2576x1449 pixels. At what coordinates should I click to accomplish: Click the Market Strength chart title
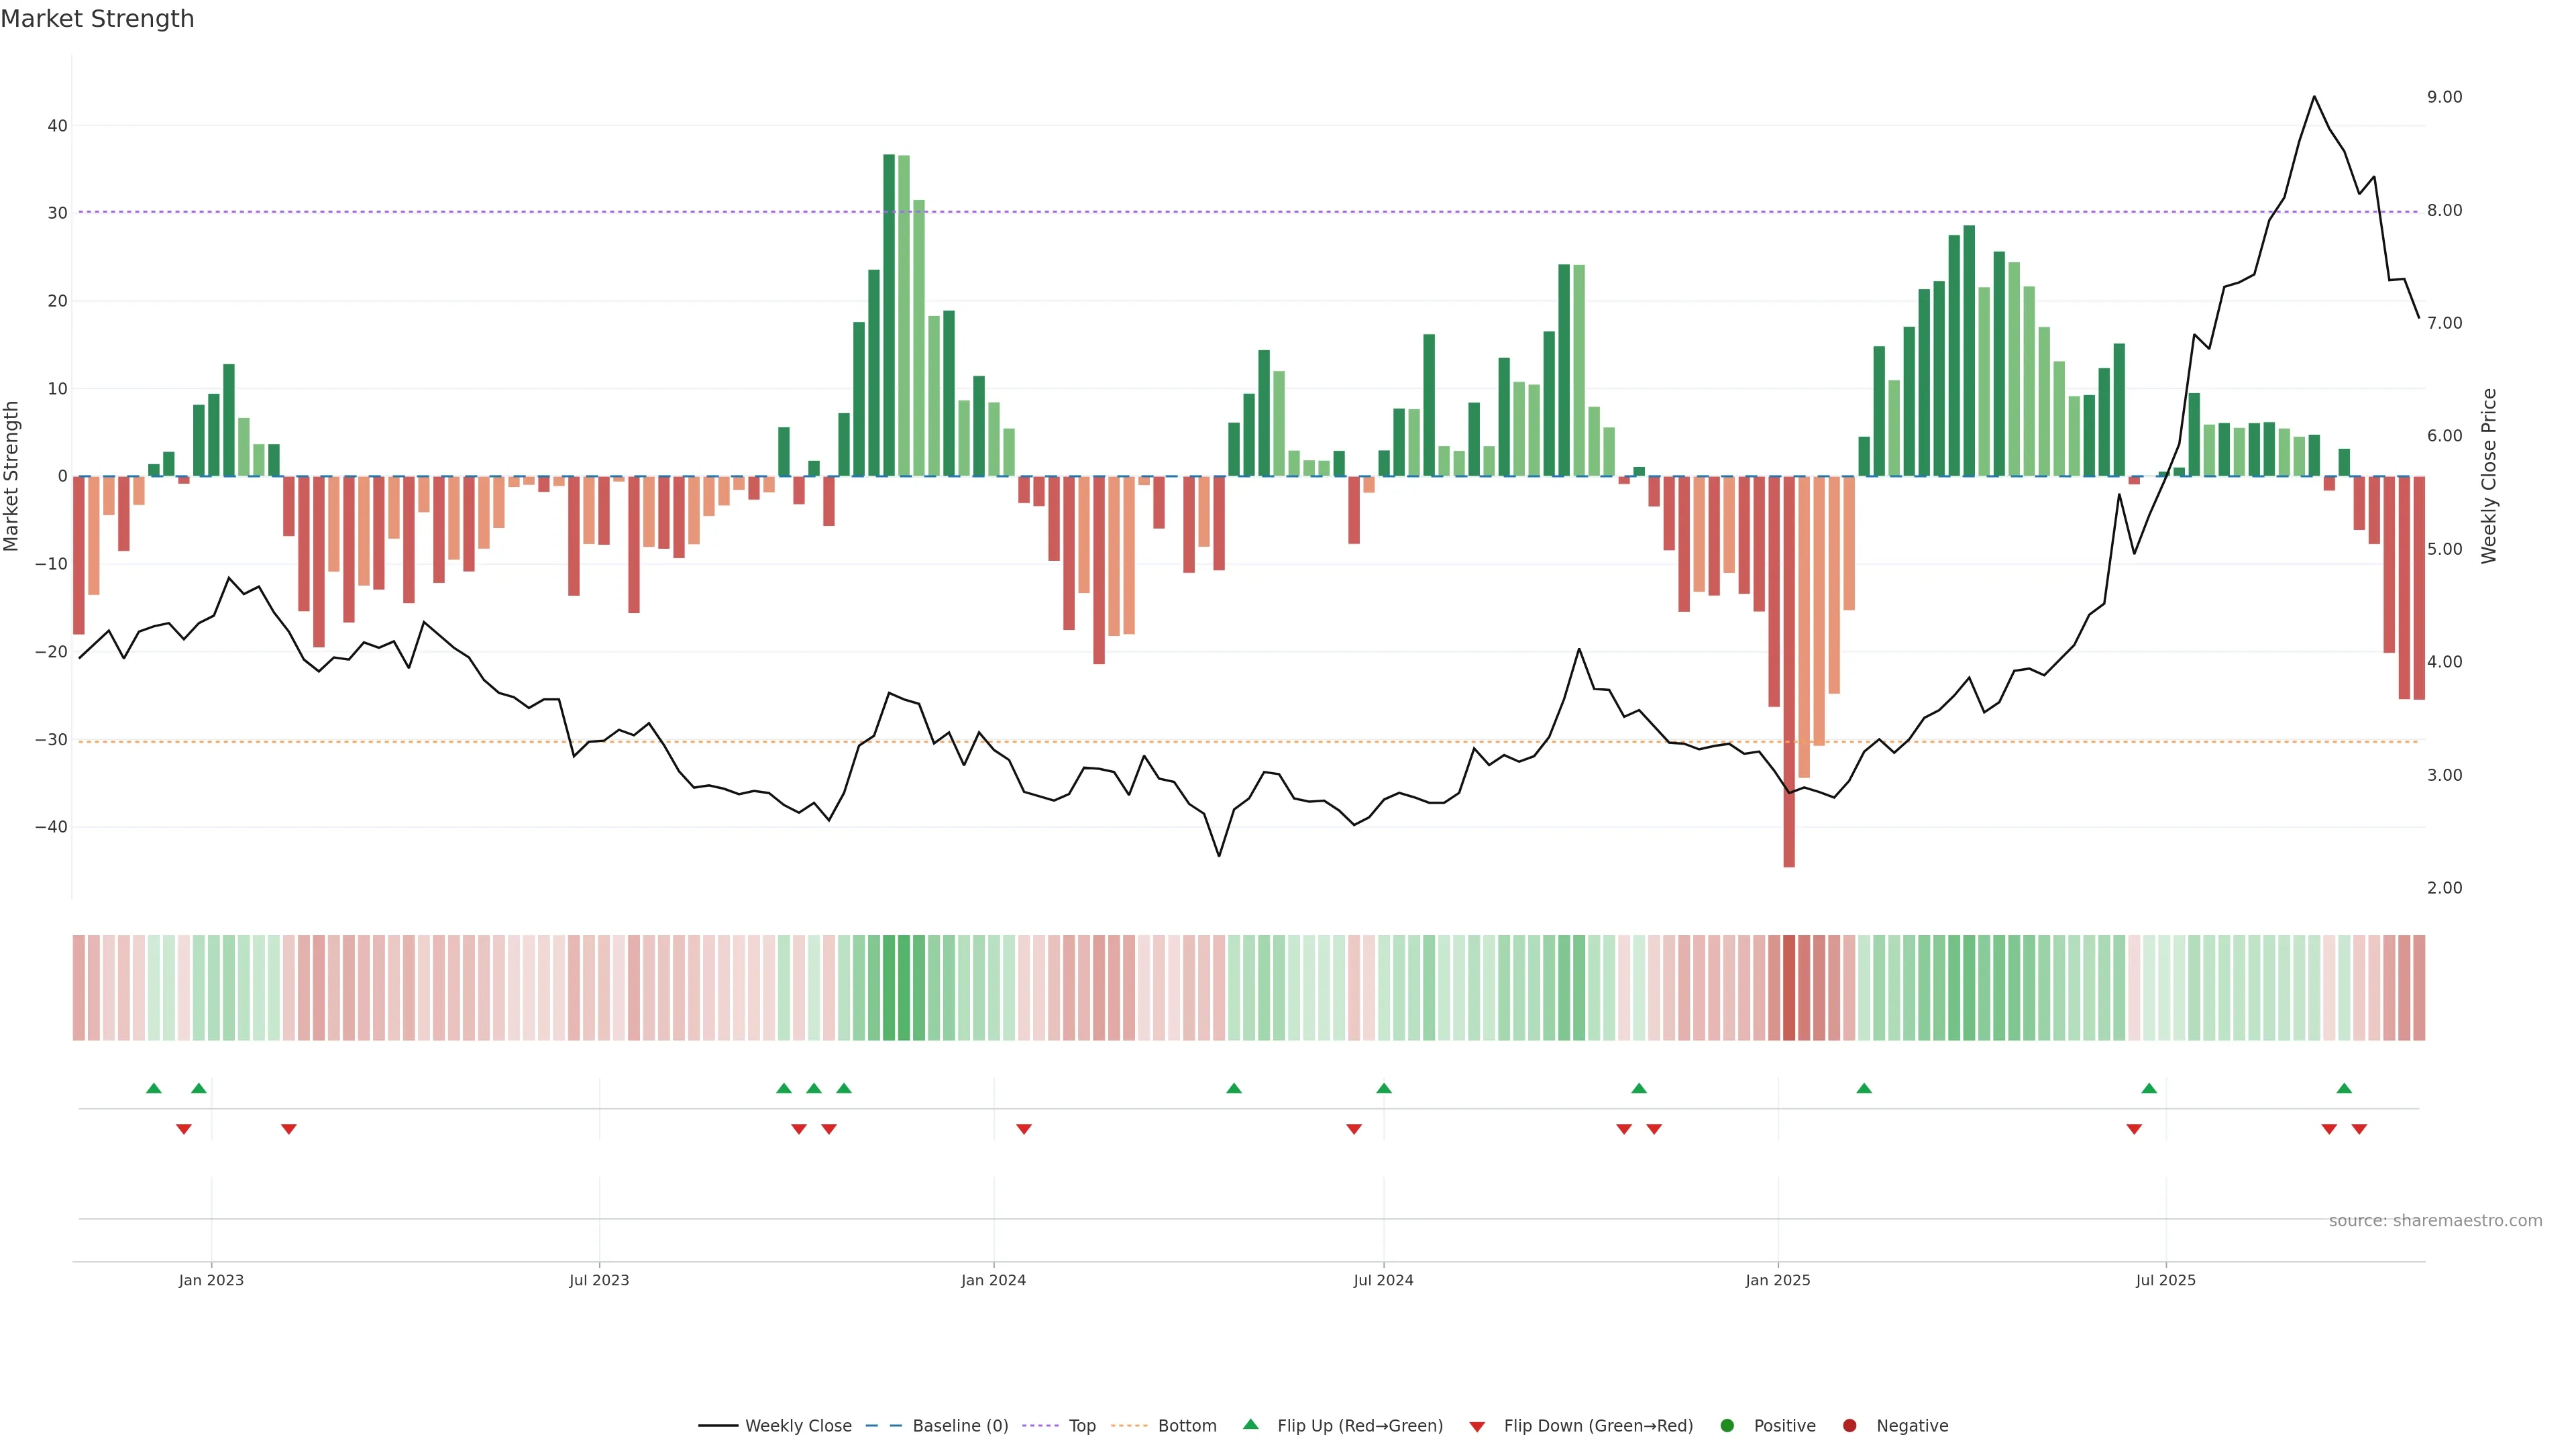tap(97, 19)
